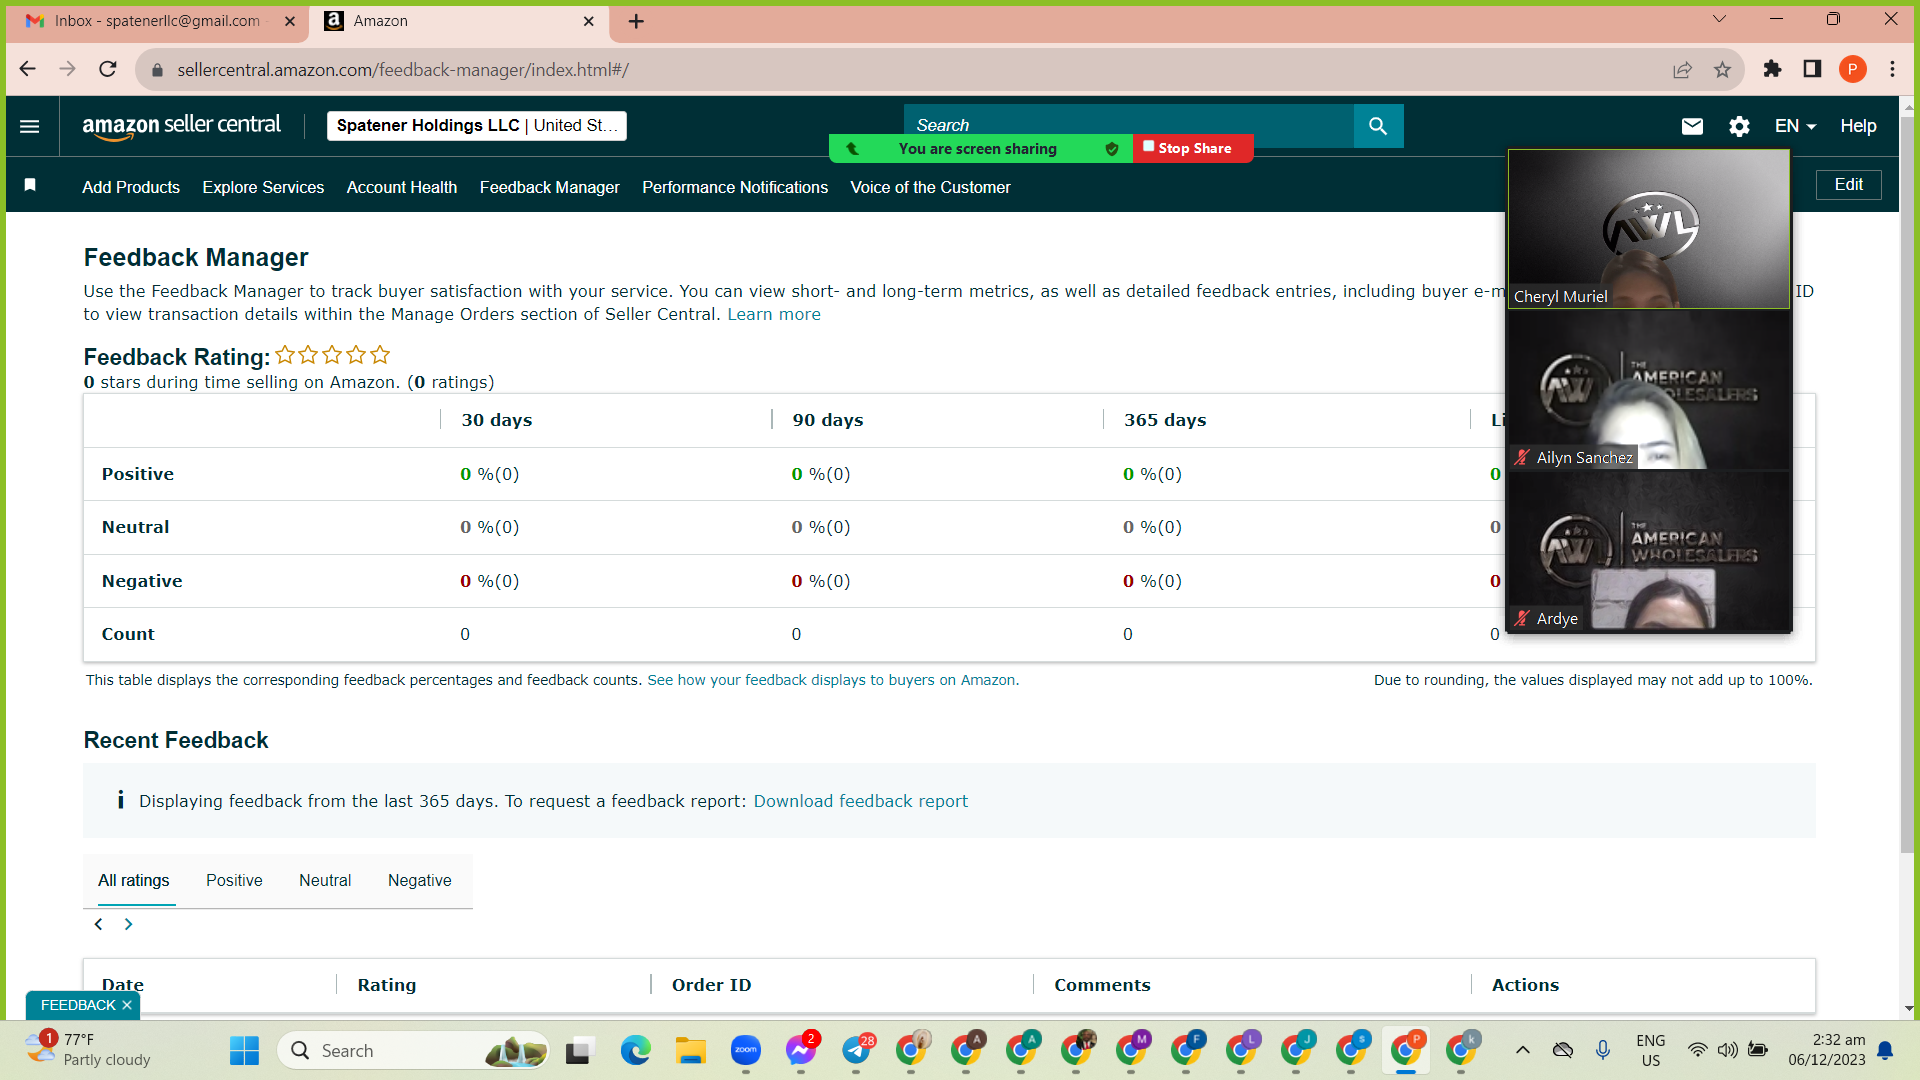
Task: Open Messenger from the taskbar
Action: point(801,1051)
